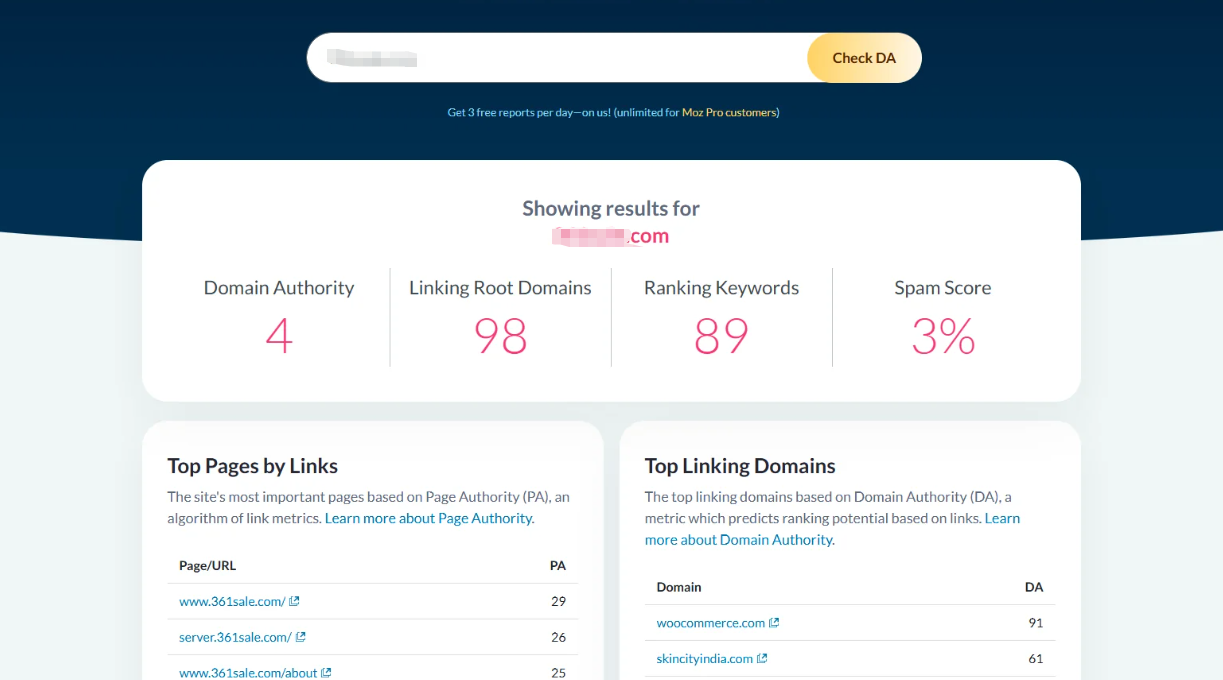
Task: Click external icon beside skincityindia.com
Action: [x=763, y=659]
